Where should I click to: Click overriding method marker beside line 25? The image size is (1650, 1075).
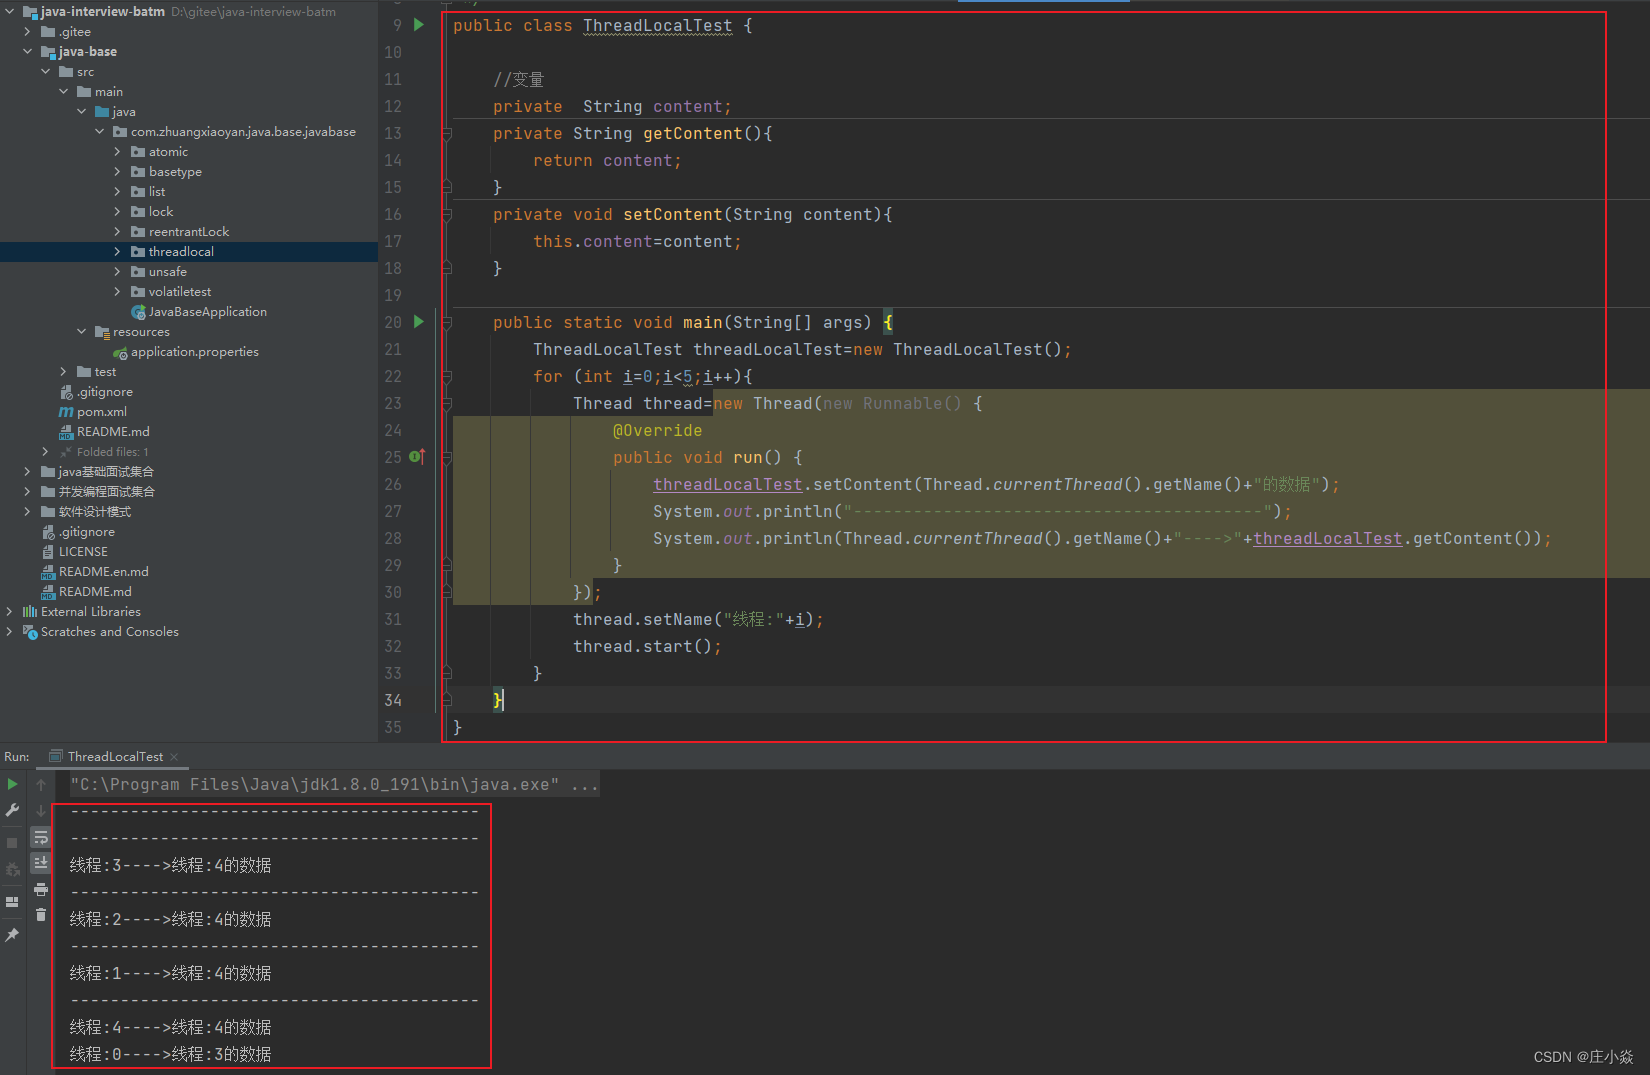pyautogui.click(x=418, y=456)
